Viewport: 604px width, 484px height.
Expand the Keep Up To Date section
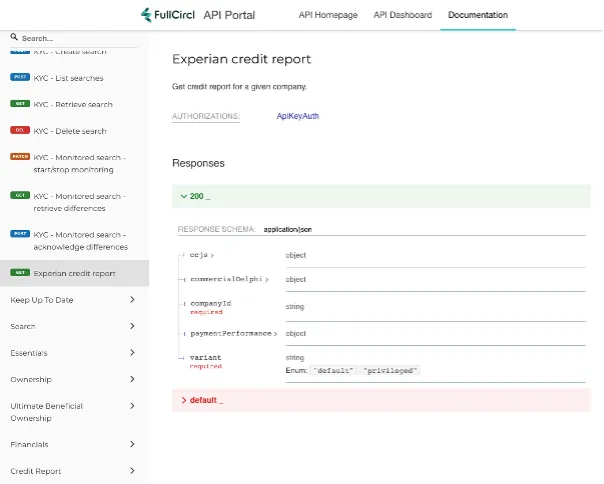[x=74, y=300]
